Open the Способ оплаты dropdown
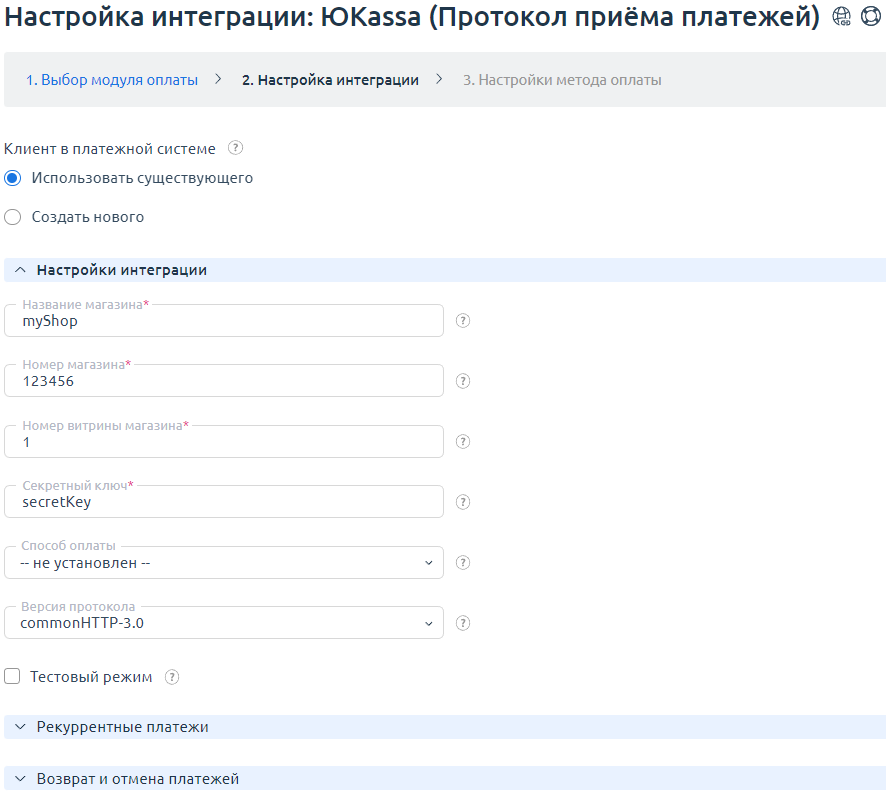Image resolution: width=886 pixels, height=796 pixels. coord(224,563)
